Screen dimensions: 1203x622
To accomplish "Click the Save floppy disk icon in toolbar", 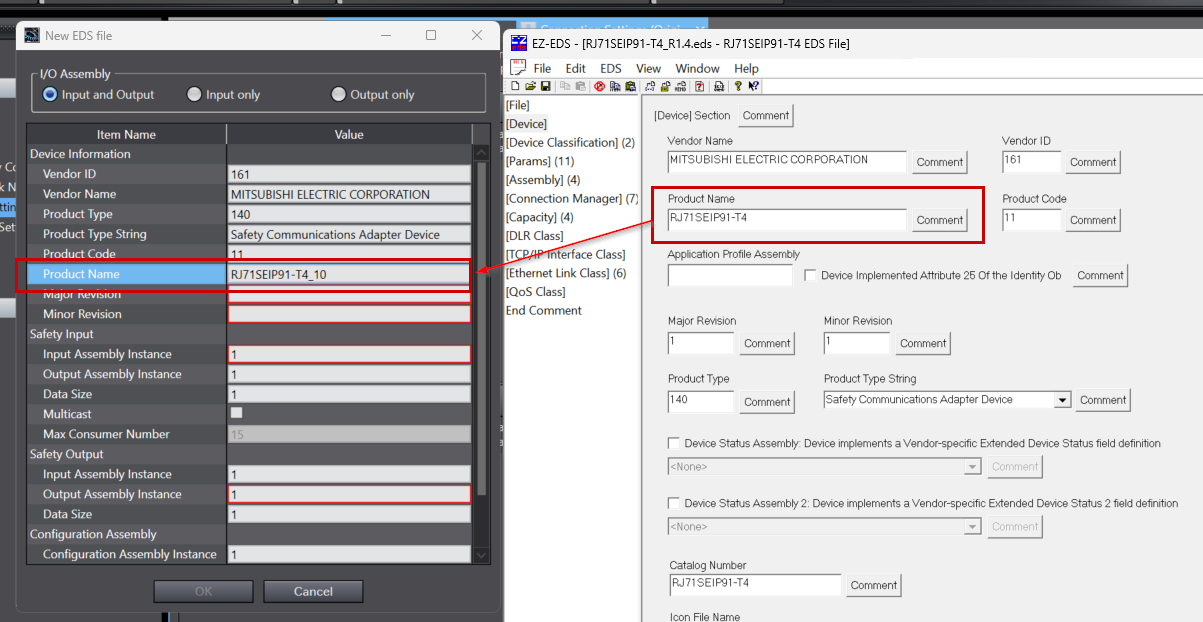I will click(546, 86).
